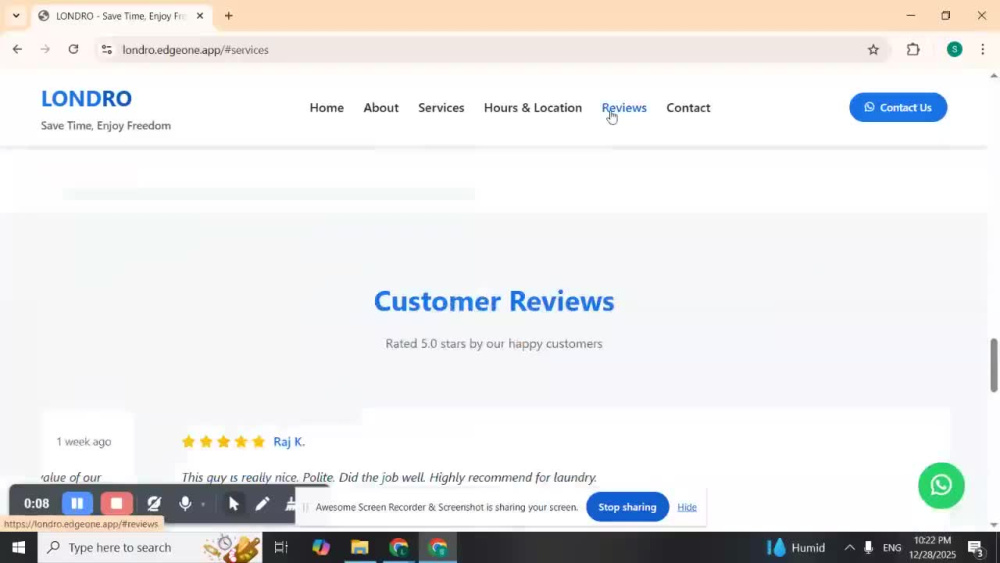Go back in browser history
This screenshot has height=563, width=1000.
coord(17,49)
